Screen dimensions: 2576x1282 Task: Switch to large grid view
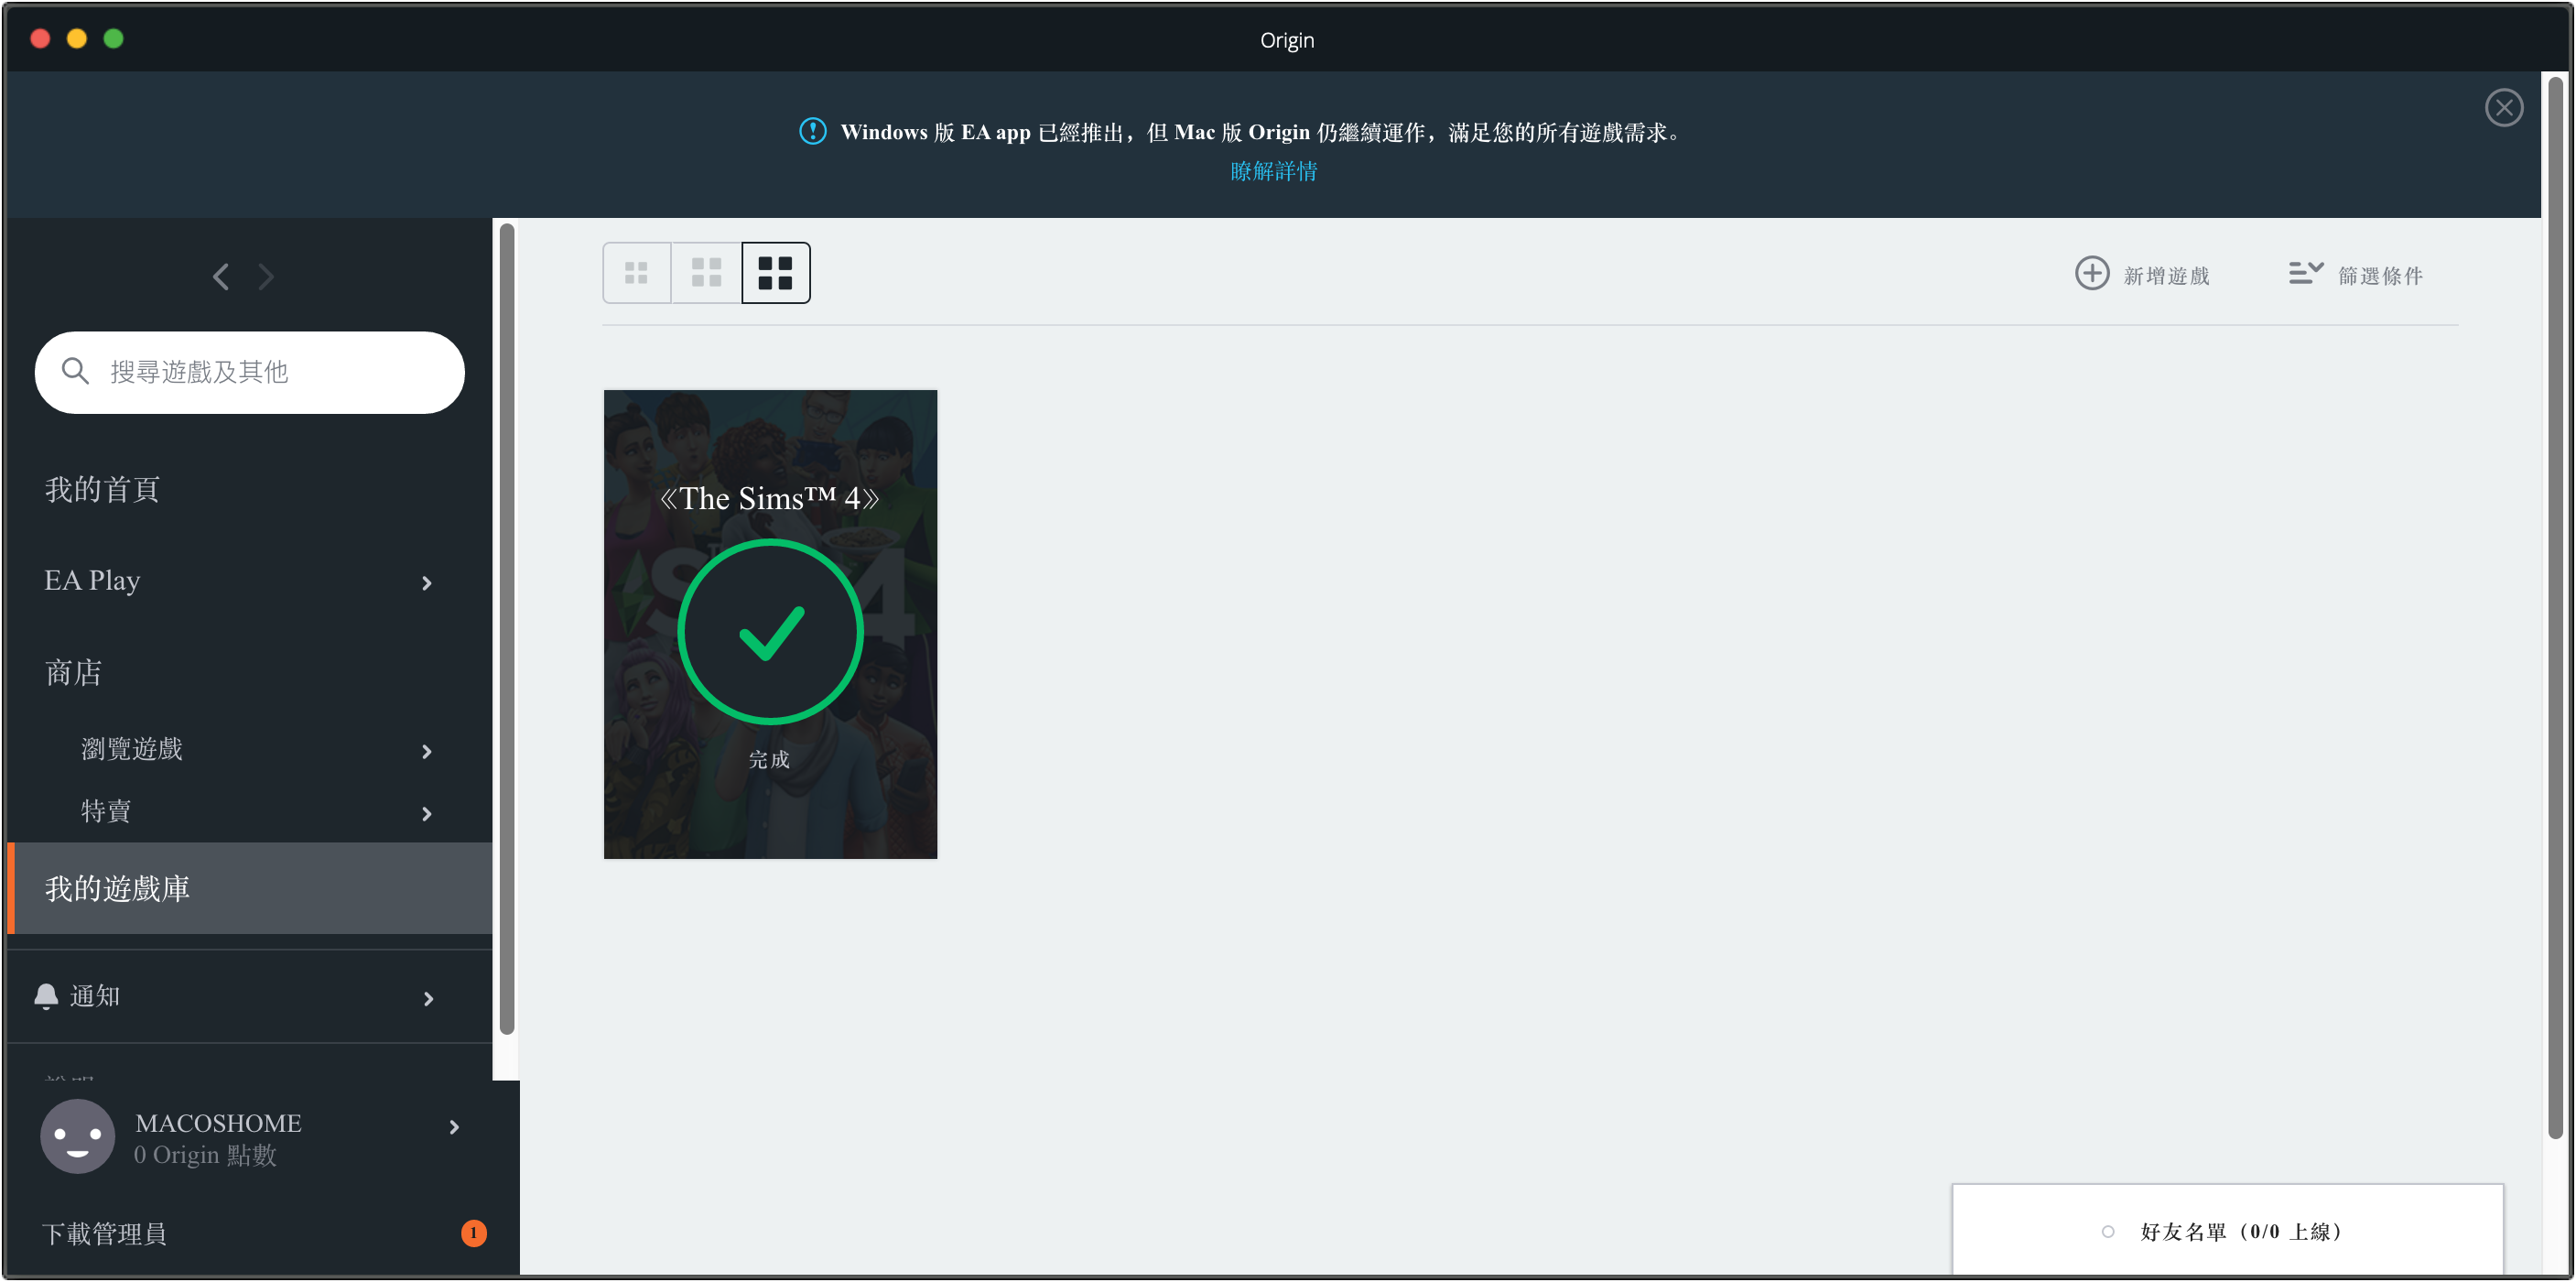tap(776, 273)
